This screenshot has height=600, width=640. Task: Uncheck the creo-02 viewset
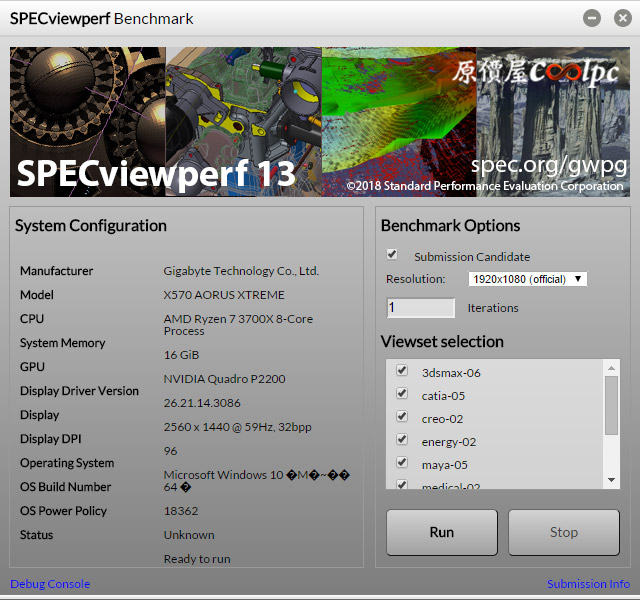click(x=402, y=416)
